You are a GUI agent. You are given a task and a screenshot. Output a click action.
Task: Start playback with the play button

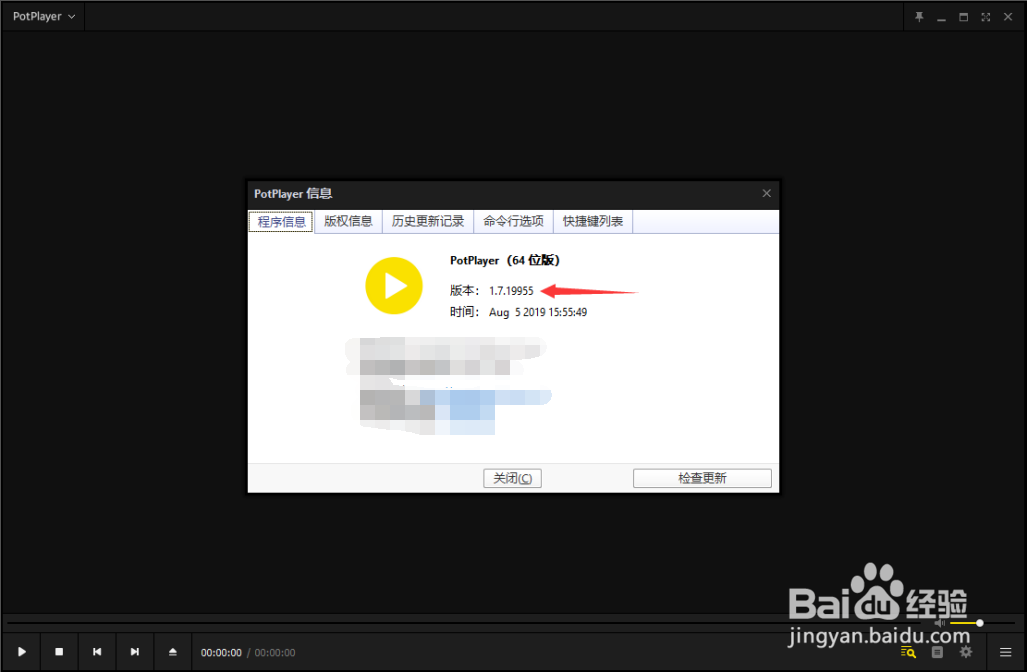tap(22, 652)
